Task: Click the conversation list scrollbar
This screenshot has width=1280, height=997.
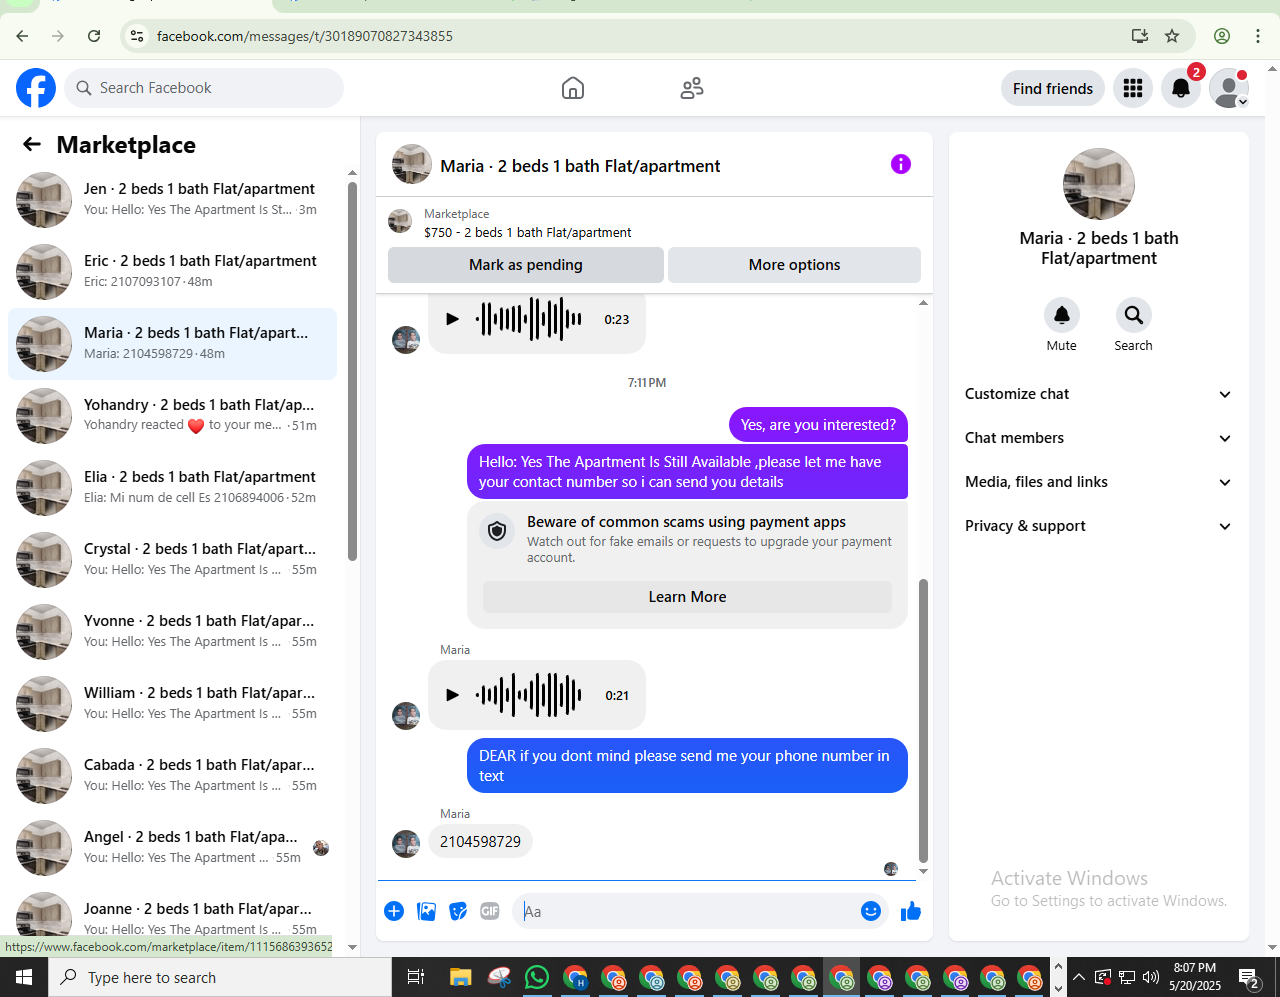Action: 352,371
